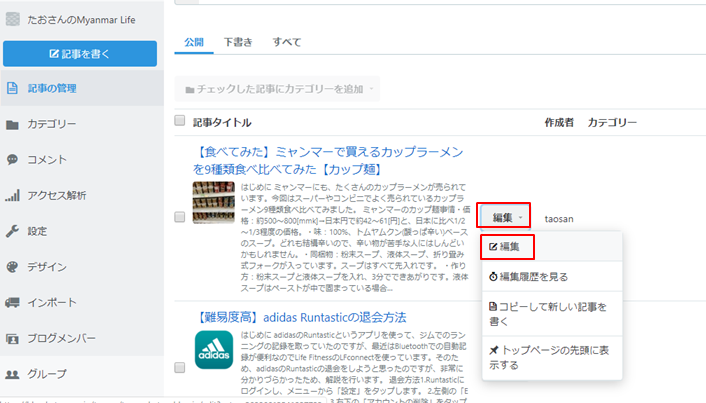The width and height of the screenshot is (706, 403).
Task: Click the wrench icon beside 設定
Action: (13, 231)
